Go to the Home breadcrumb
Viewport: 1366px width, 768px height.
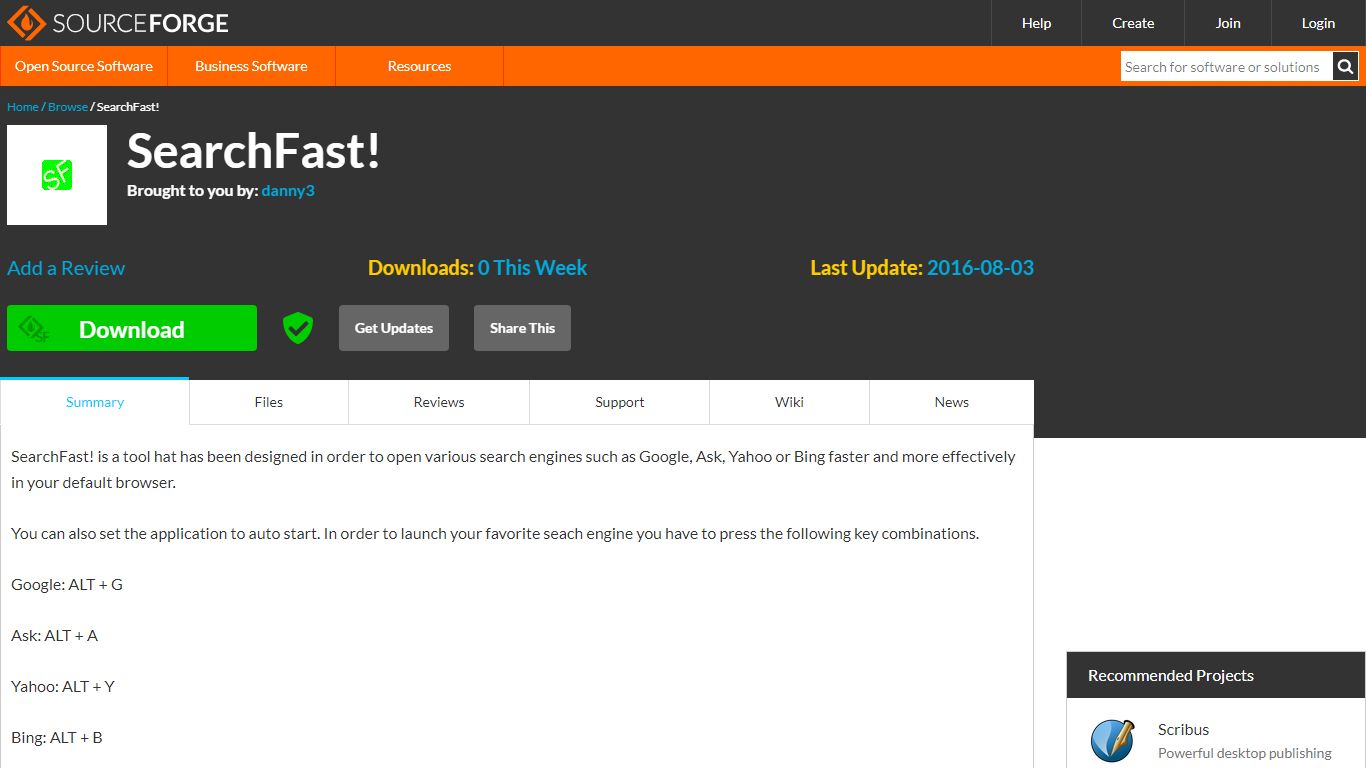coord(23,107)
